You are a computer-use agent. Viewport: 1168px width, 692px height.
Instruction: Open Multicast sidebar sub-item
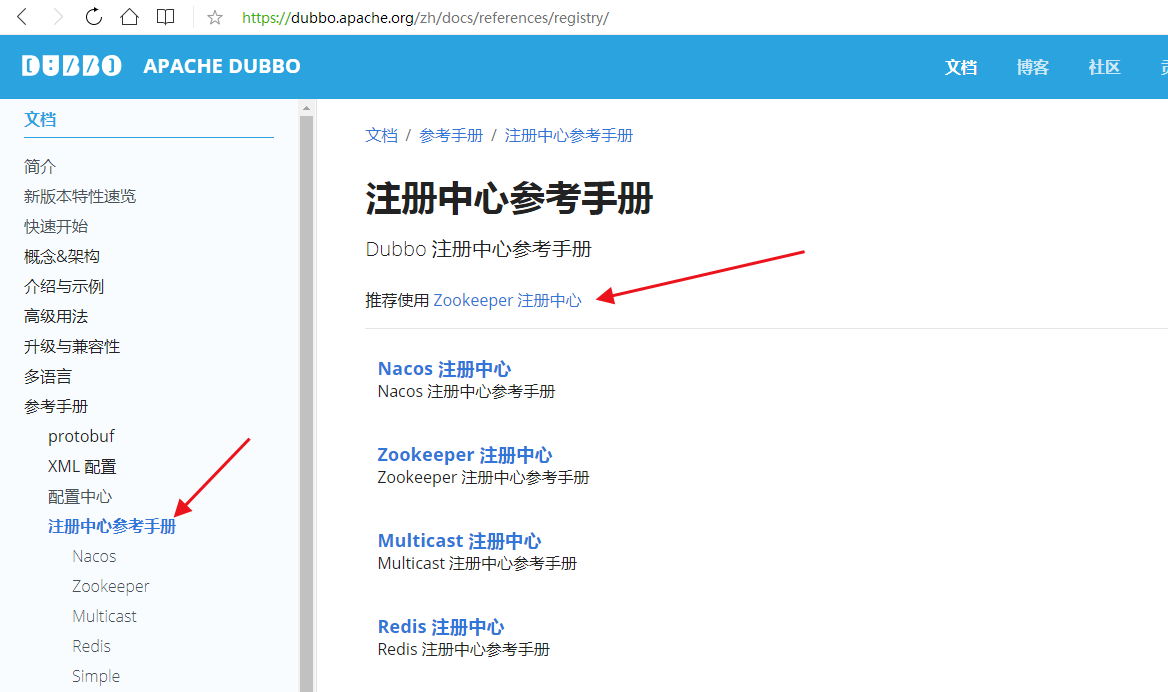click(104, 617)
